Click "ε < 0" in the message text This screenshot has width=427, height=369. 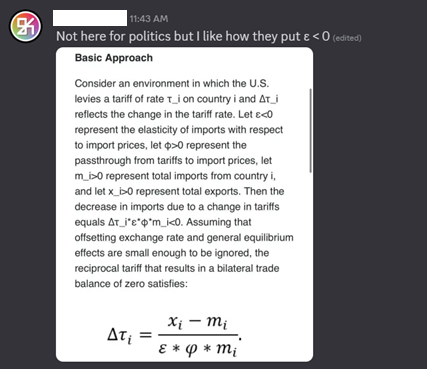click(317, 36)
